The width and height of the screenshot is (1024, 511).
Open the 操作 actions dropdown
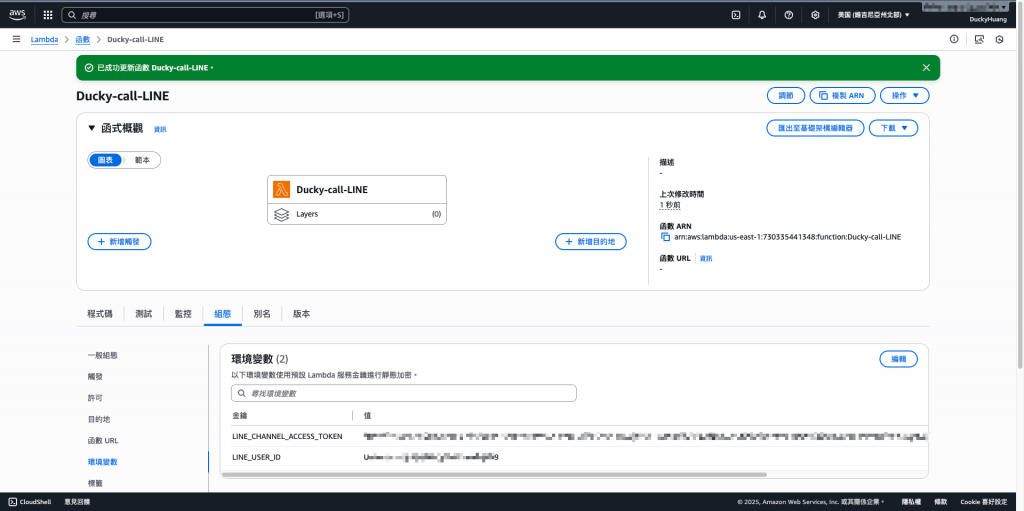pos(904,95)
